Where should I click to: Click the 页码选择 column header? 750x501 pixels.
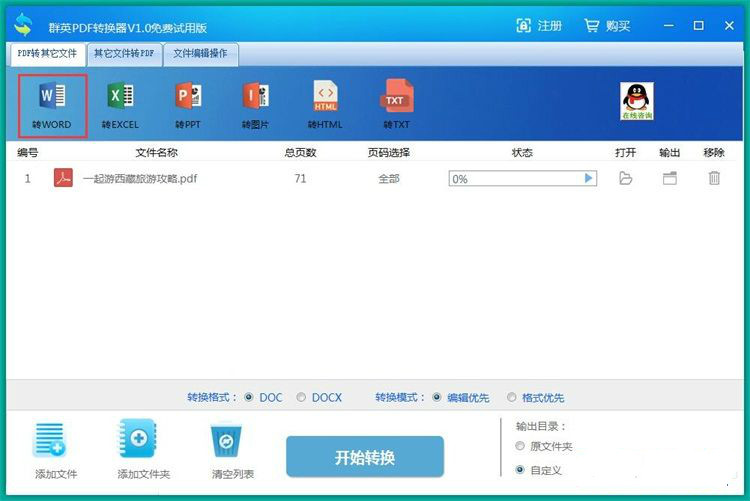point(389,152)
